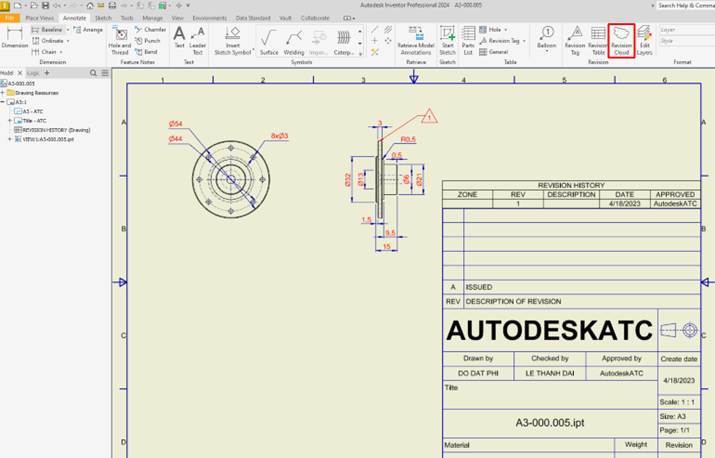Switch to the Place Views tab
Viewport: 715px width, 458px height.
tap(40, 18)
